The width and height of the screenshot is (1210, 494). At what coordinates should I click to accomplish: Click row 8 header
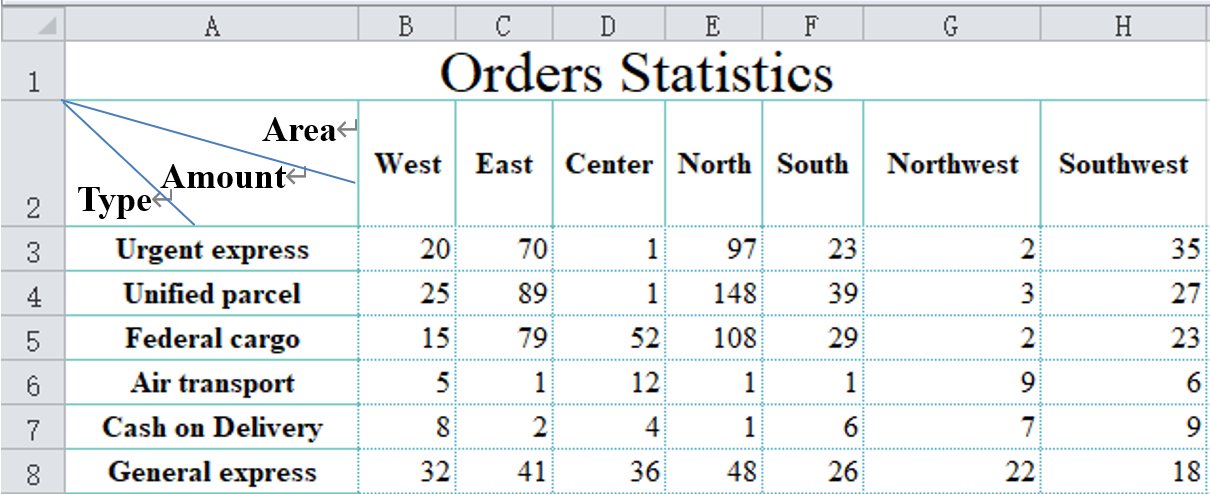32,473
